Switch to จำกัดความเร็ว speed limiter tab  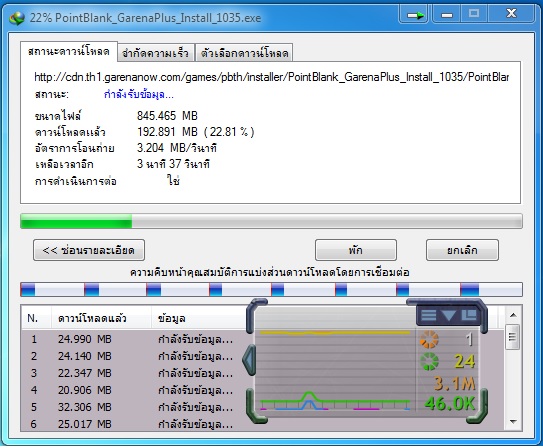(x=155, y=53)
